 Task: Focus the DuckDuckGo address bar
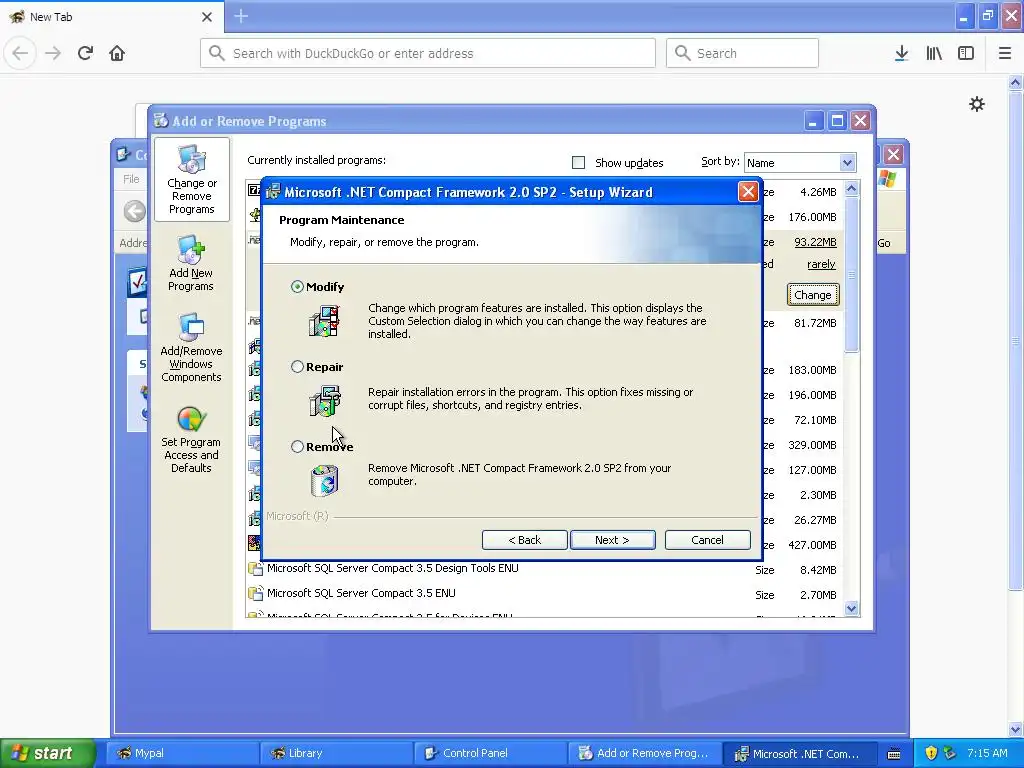click(x=428, y=53)
